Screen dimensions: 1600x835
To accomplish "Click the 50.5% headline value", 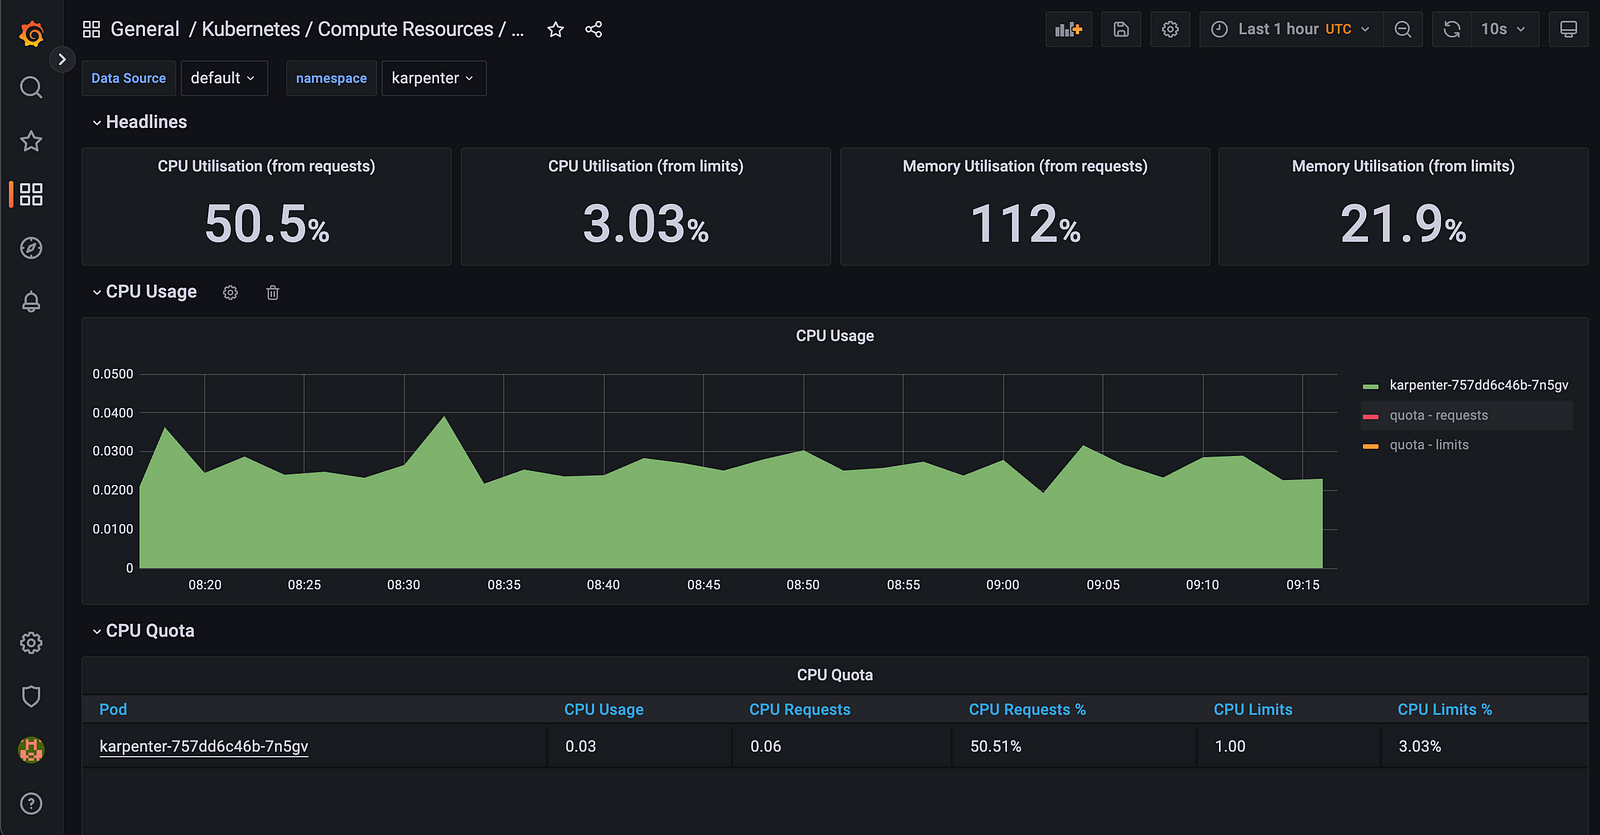I will [267, 224].
